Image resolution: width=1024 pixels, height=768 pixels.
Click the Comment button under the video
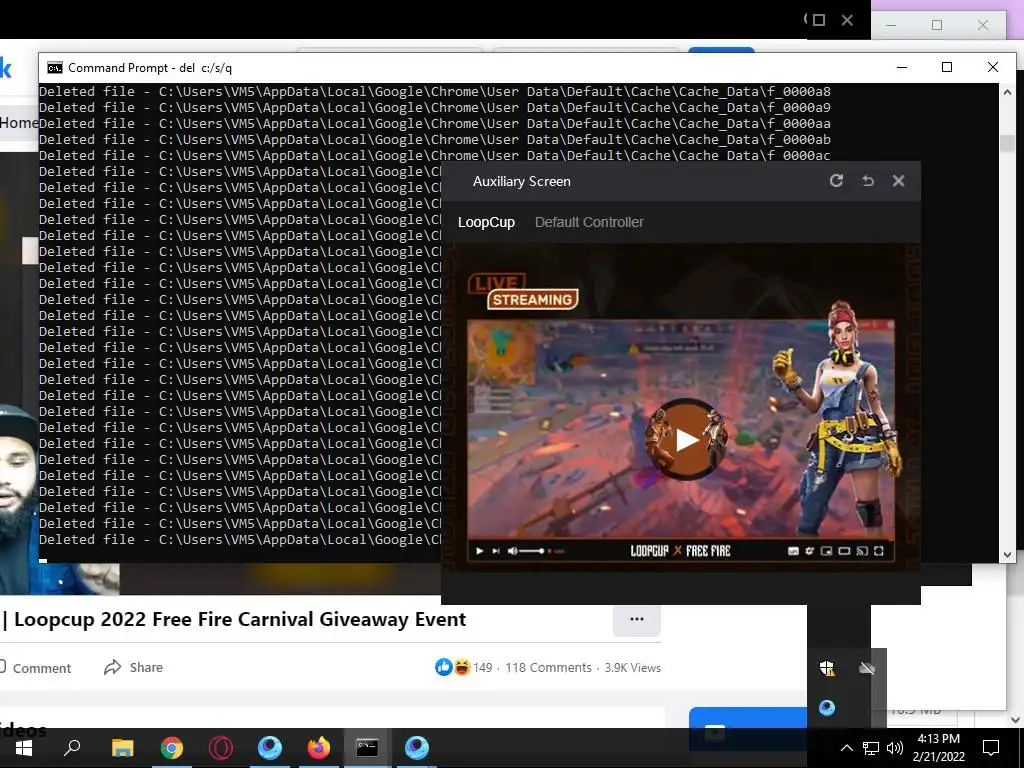[x=35, y=667]
